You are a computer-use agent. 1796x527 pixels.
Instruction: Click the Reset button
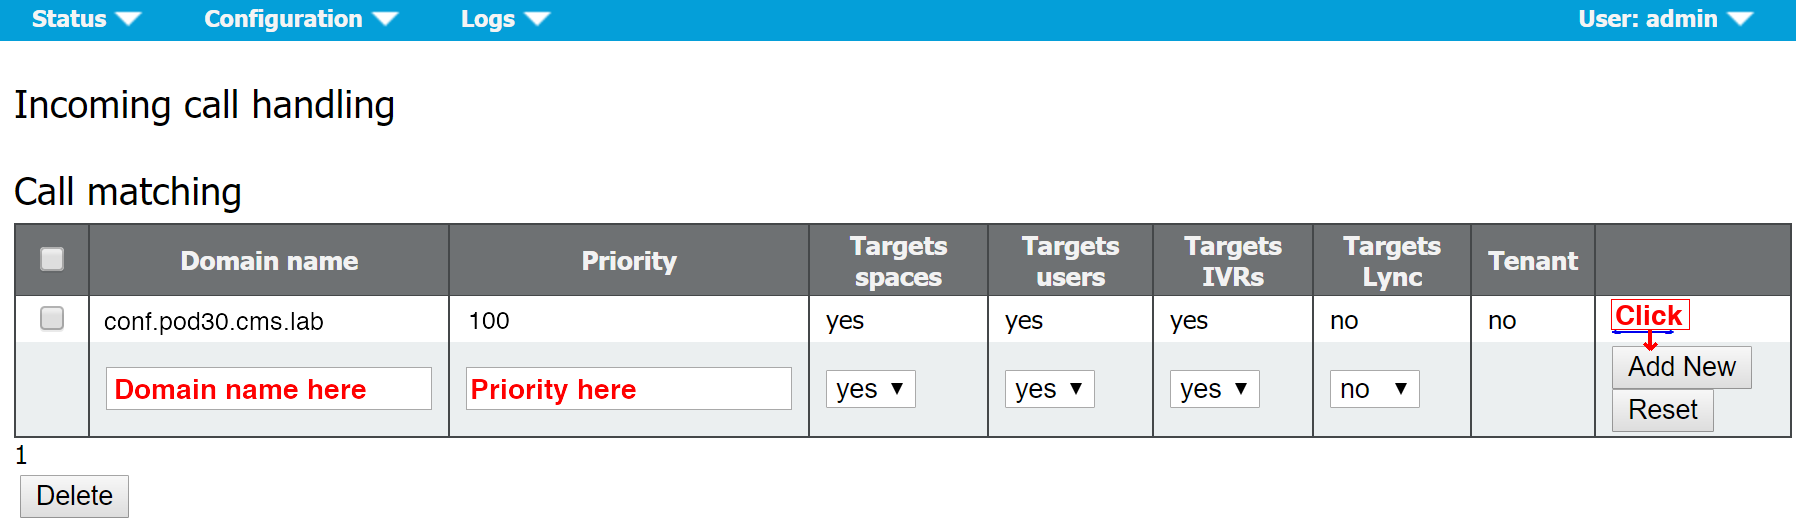click(1662, 410)
